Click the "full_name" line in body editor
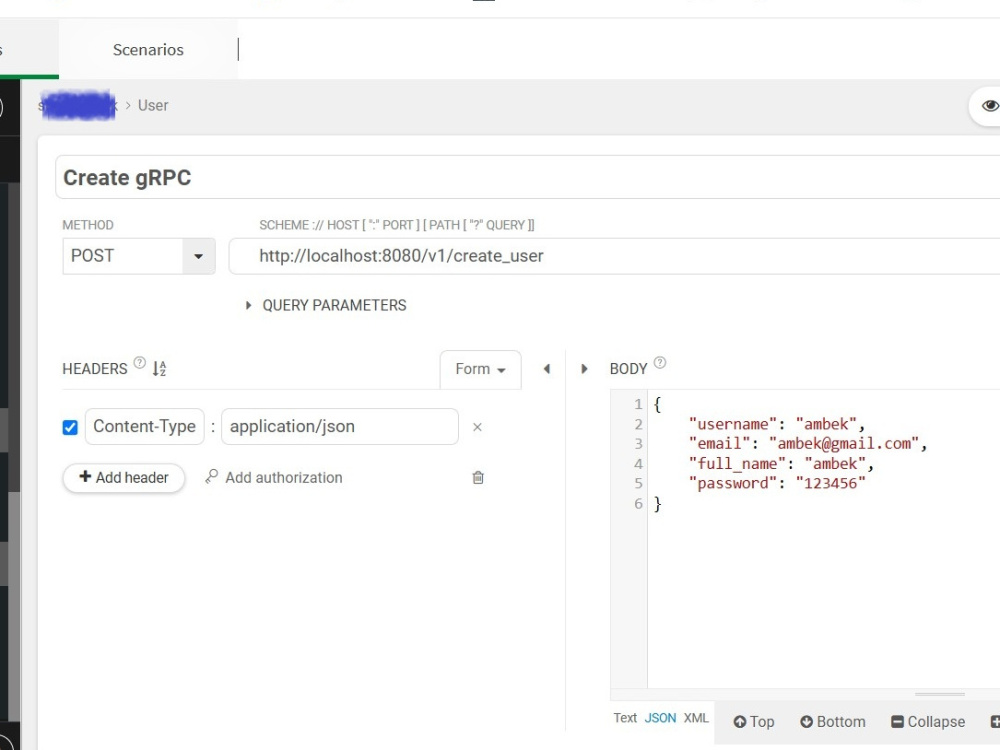The image size is (1000, 750). click(x=781, y=464)
